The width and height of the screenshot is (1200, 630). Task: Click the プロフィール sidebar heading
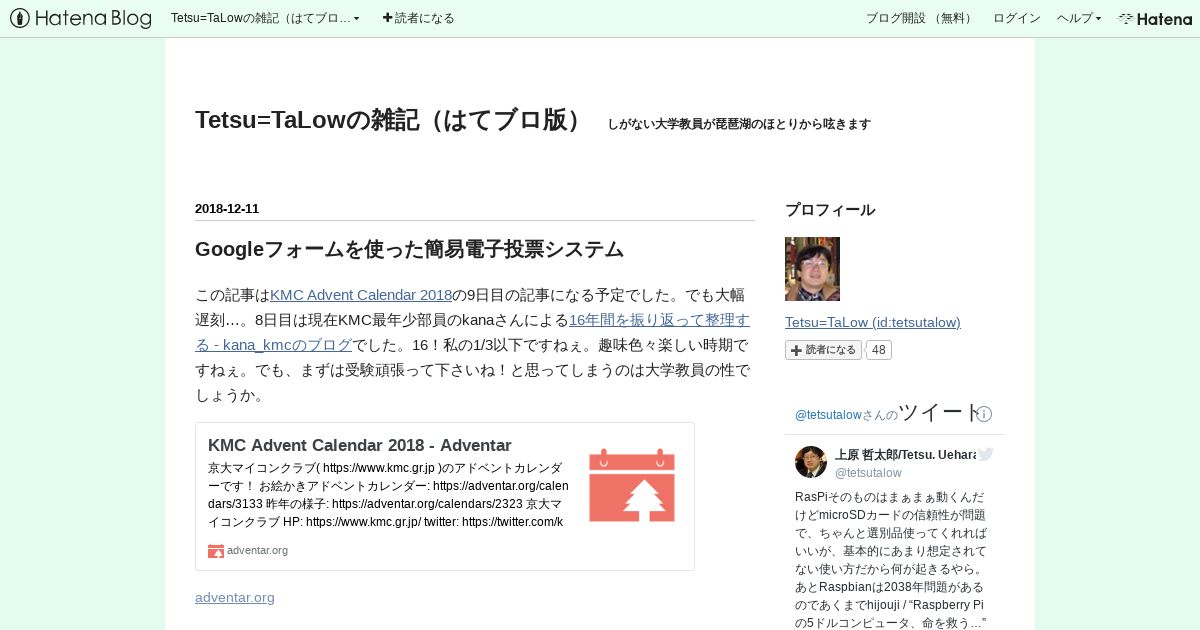pyautogui.click(x=830, y=210)
